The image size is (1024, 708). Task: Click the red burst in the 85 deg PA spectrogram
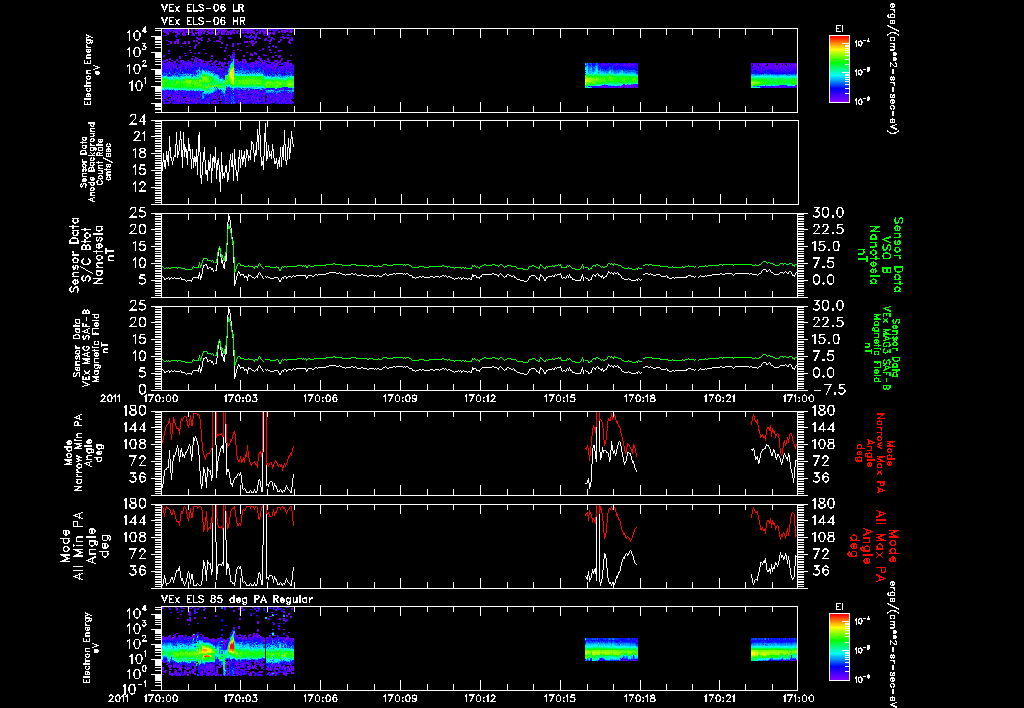(x=232, y=645)
